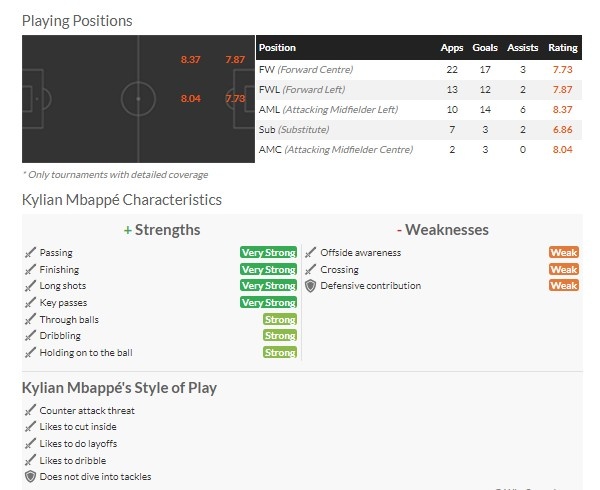
Task: Click the Apps column header
Action: click(452, 48)
